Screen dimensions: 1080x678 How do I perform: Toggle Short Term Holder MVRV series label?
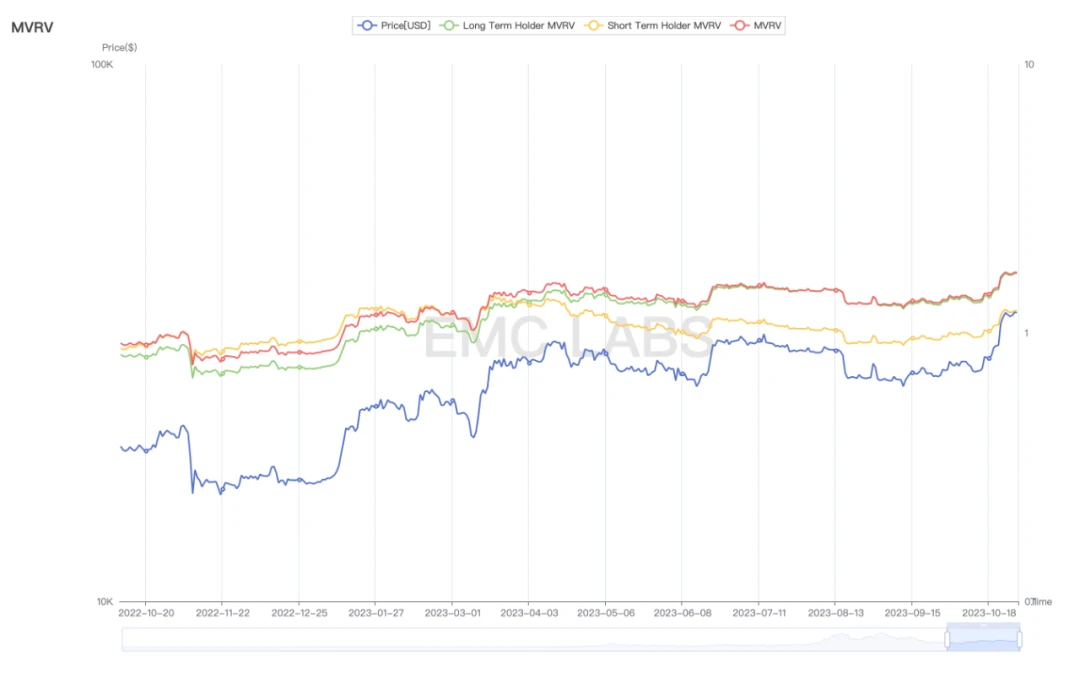pyautogui.click(x=664, y=26)
